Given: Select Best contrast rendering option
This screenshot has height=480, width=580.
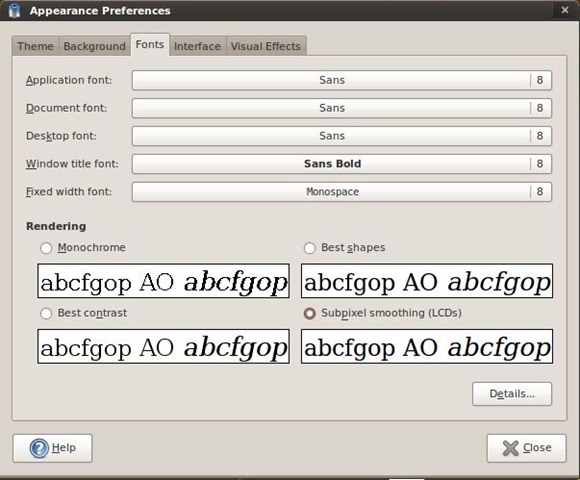Looking at the screenshot, I should click(46, 314).
